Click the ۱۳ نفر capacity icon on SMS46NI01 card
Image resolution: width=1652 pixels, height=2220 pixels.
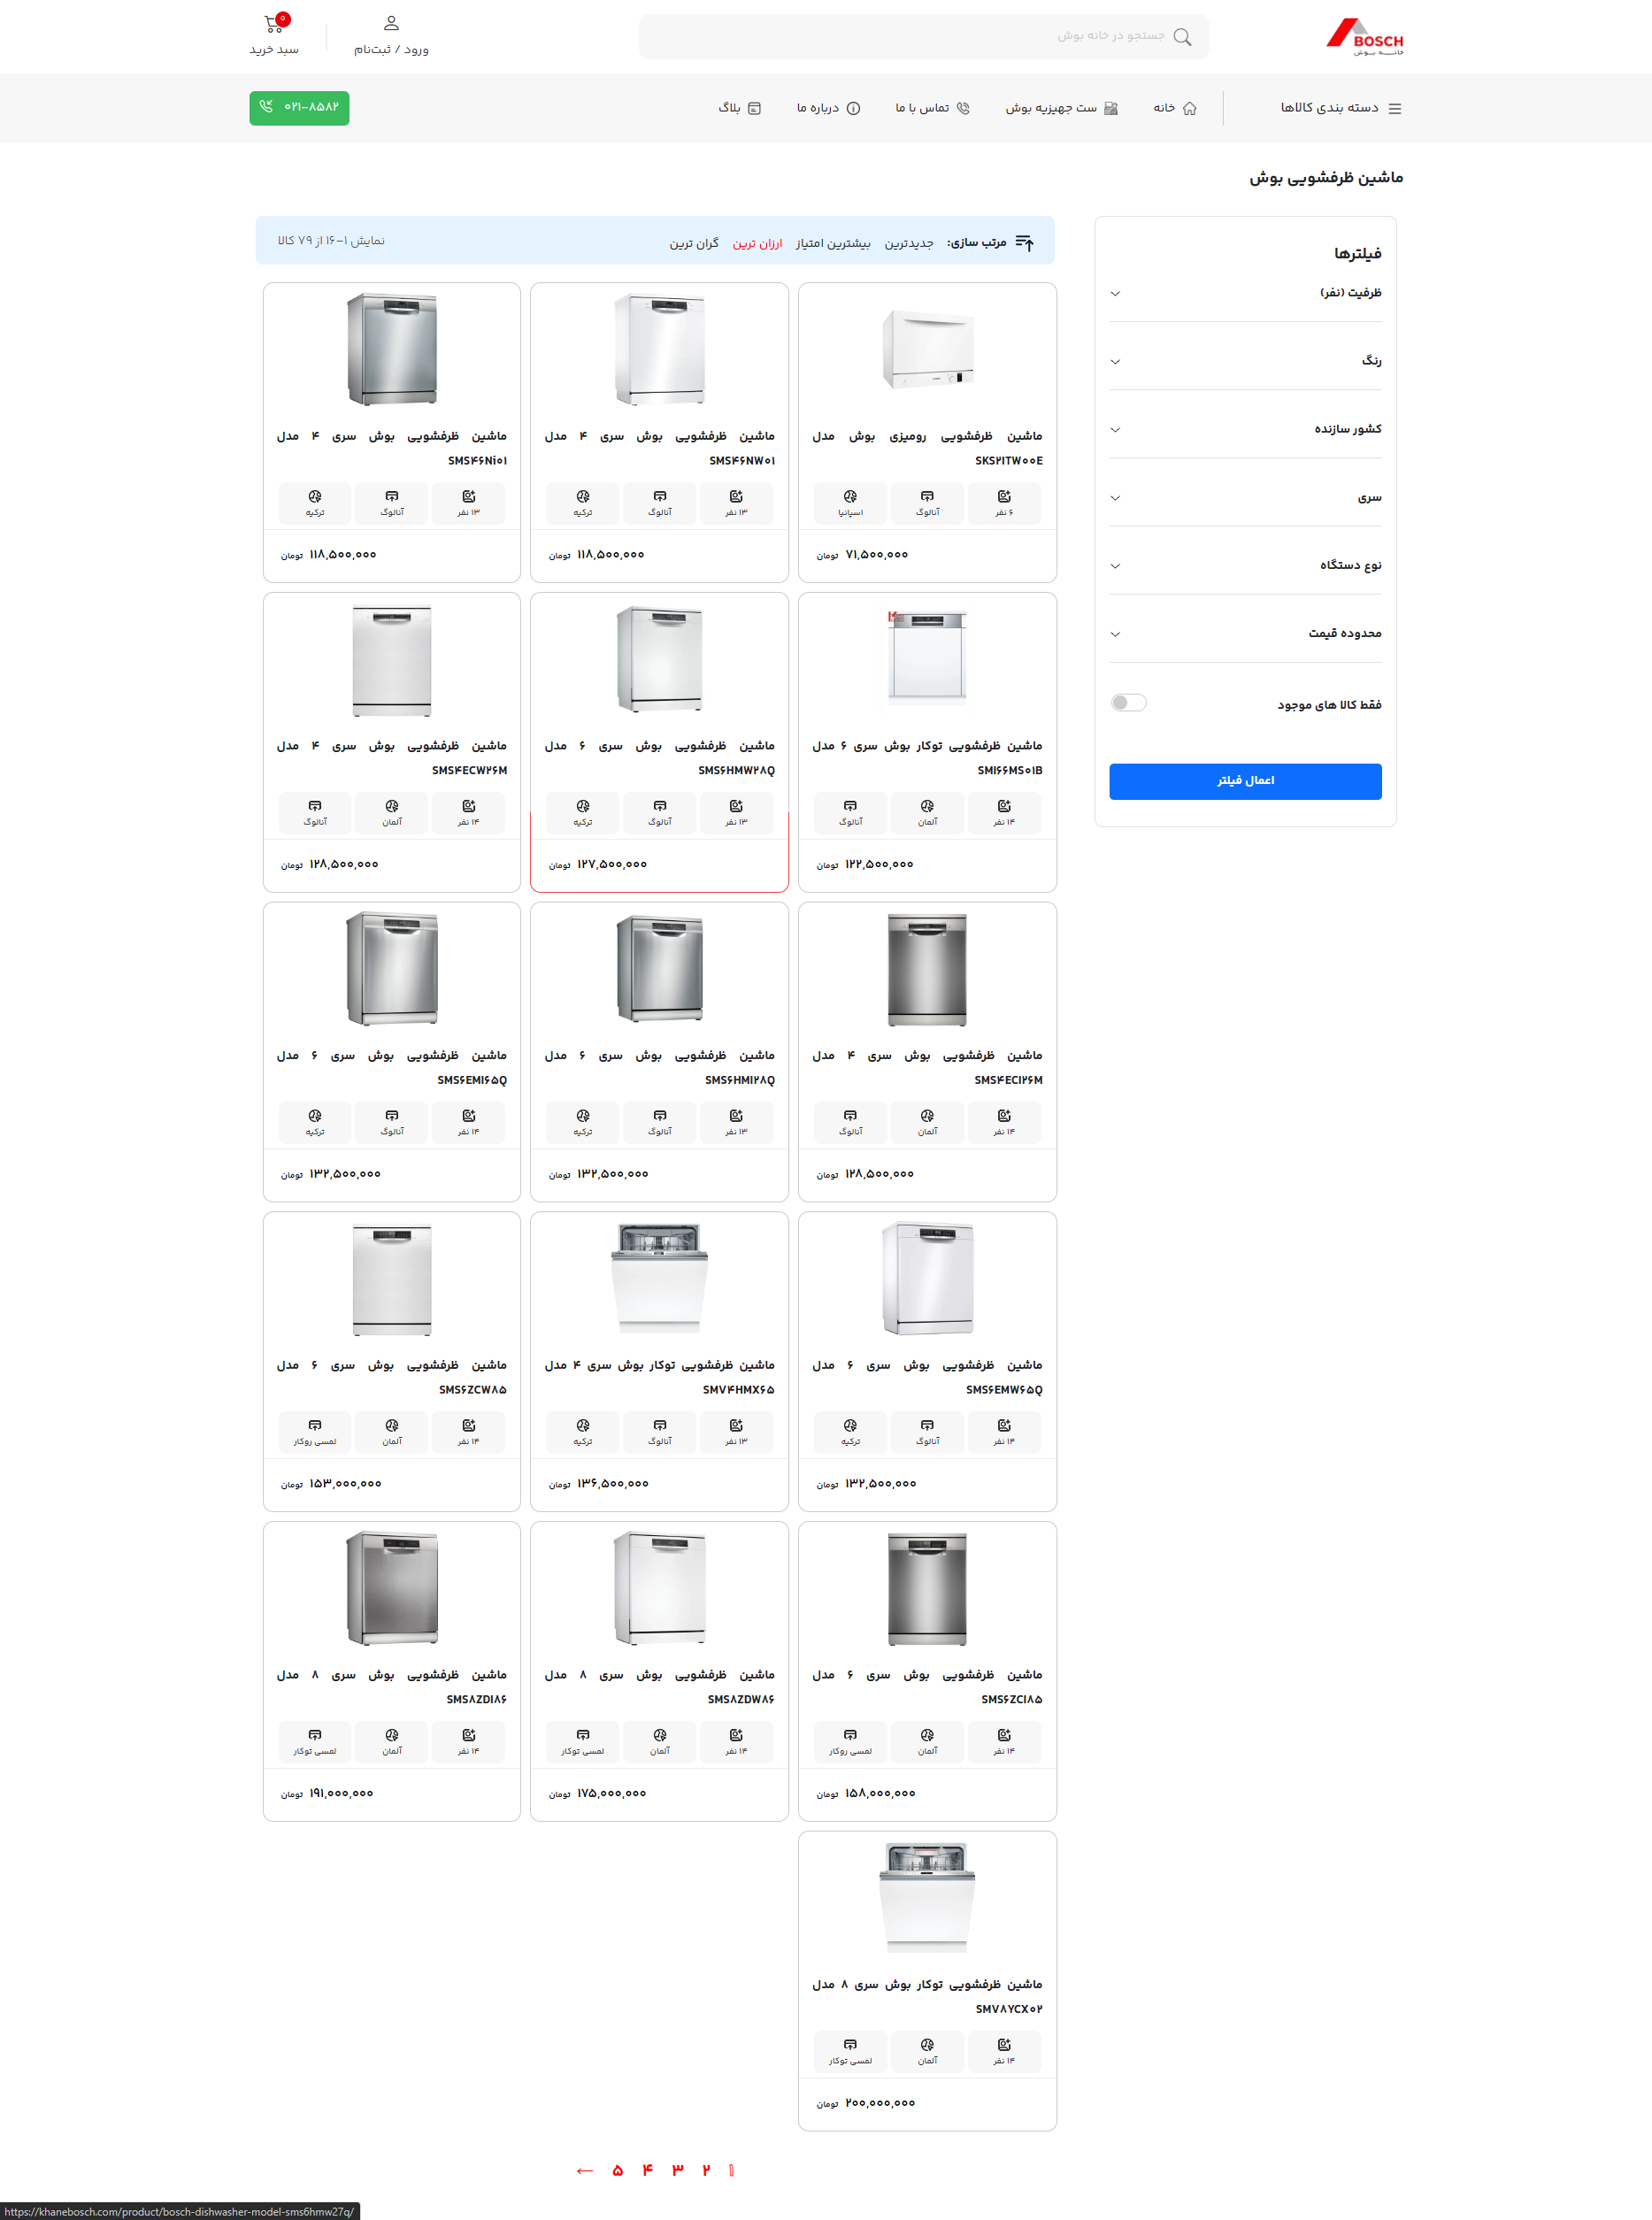tap(469, 496)
